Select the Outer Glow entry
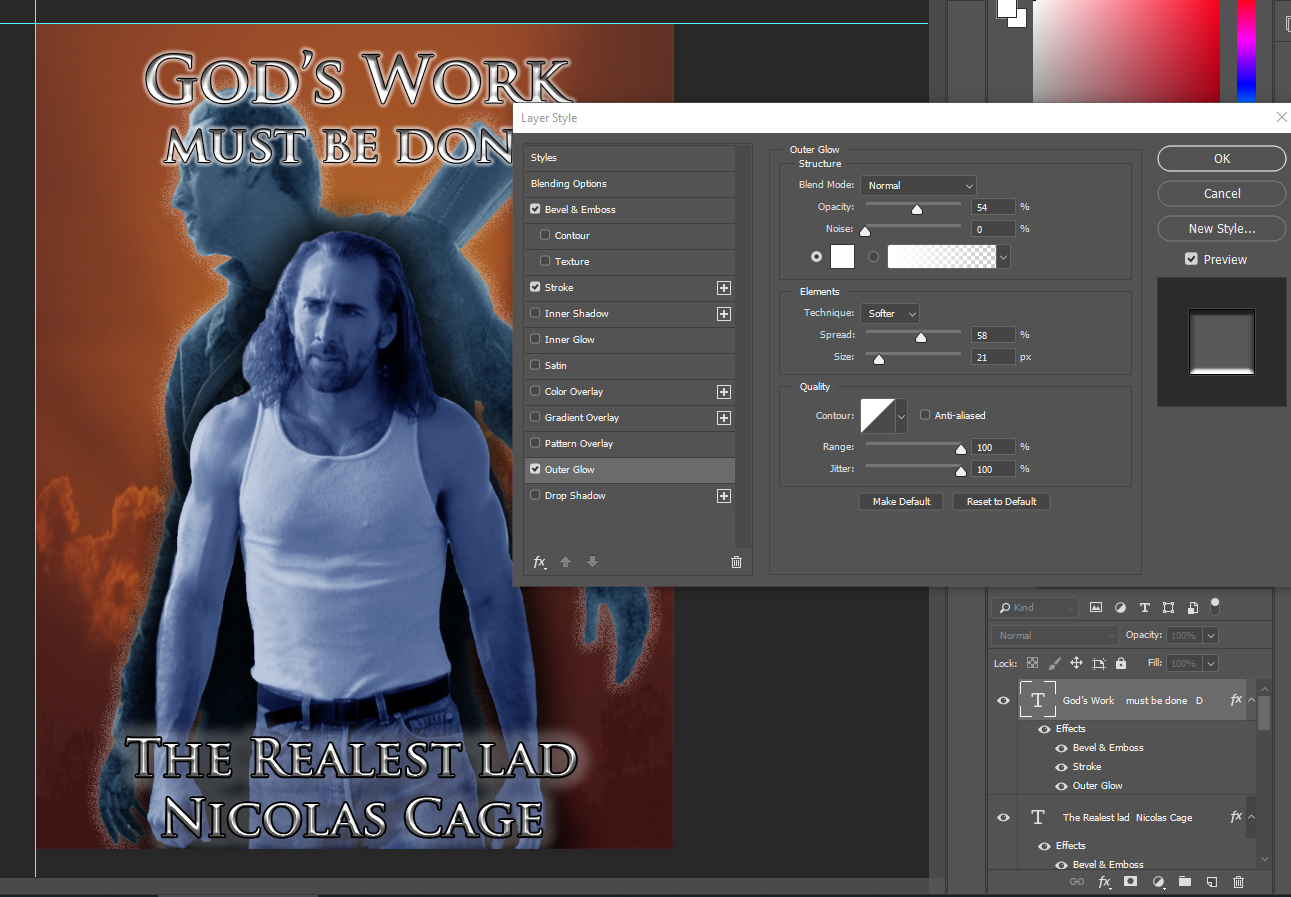 [629, 470]
